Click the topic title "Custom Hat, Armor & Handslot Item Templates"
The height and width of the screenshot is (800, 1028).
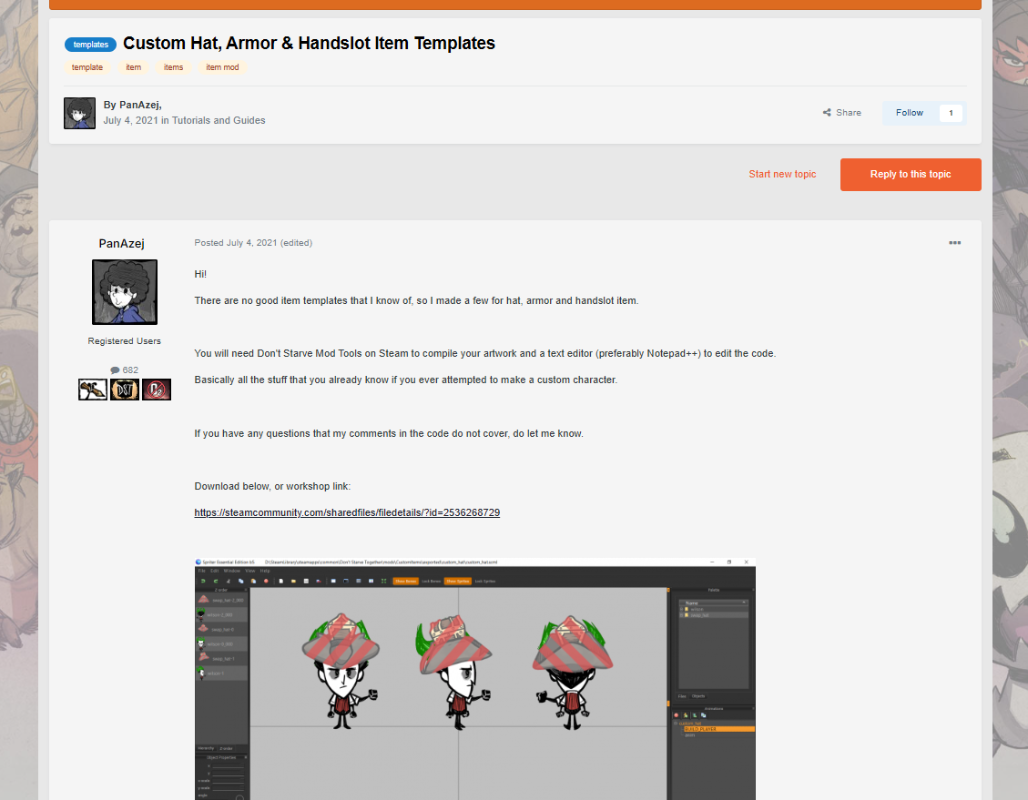coord(309,43)
